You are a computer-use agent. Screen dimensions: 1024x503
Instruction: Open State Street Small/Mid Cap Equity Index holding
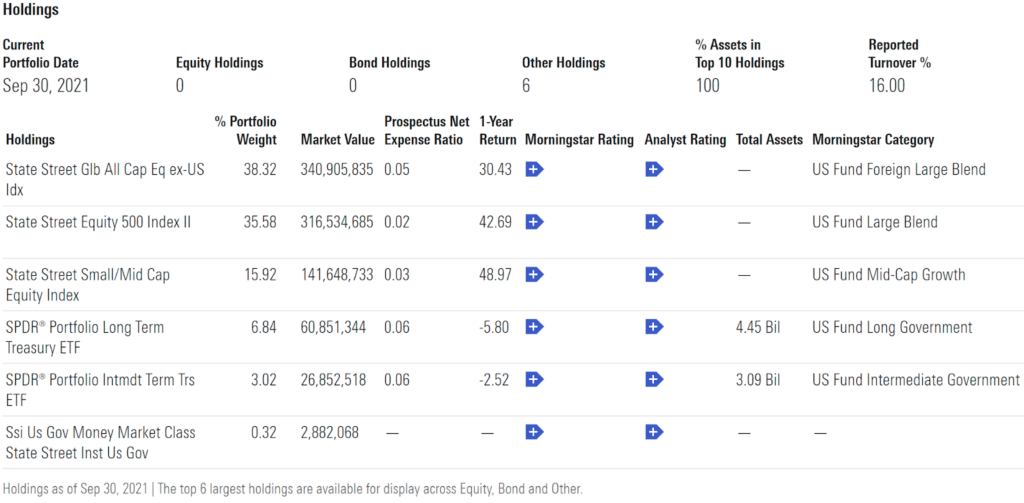88,285
